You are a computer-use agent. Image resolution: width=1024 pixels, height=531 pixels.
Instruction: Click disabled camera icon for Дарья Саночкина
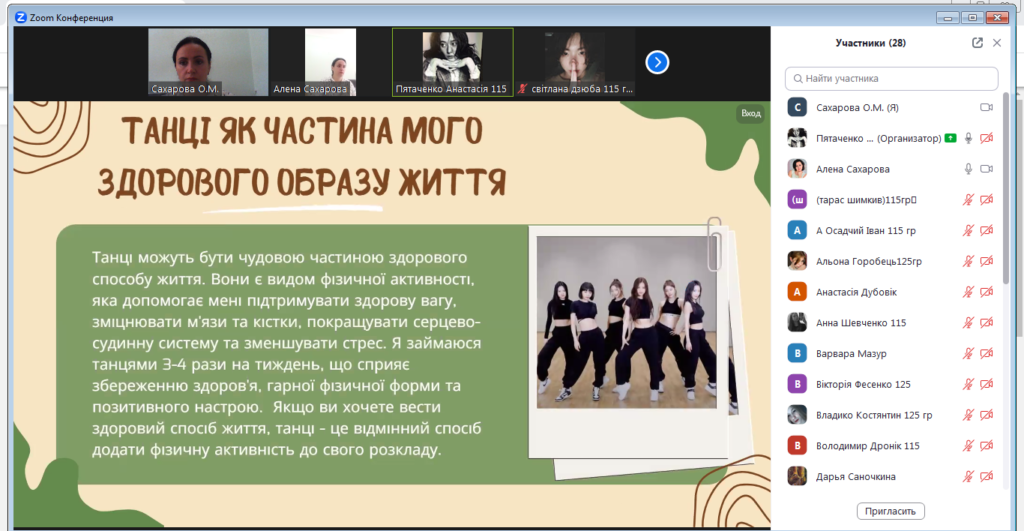click(x=986, y=476)
